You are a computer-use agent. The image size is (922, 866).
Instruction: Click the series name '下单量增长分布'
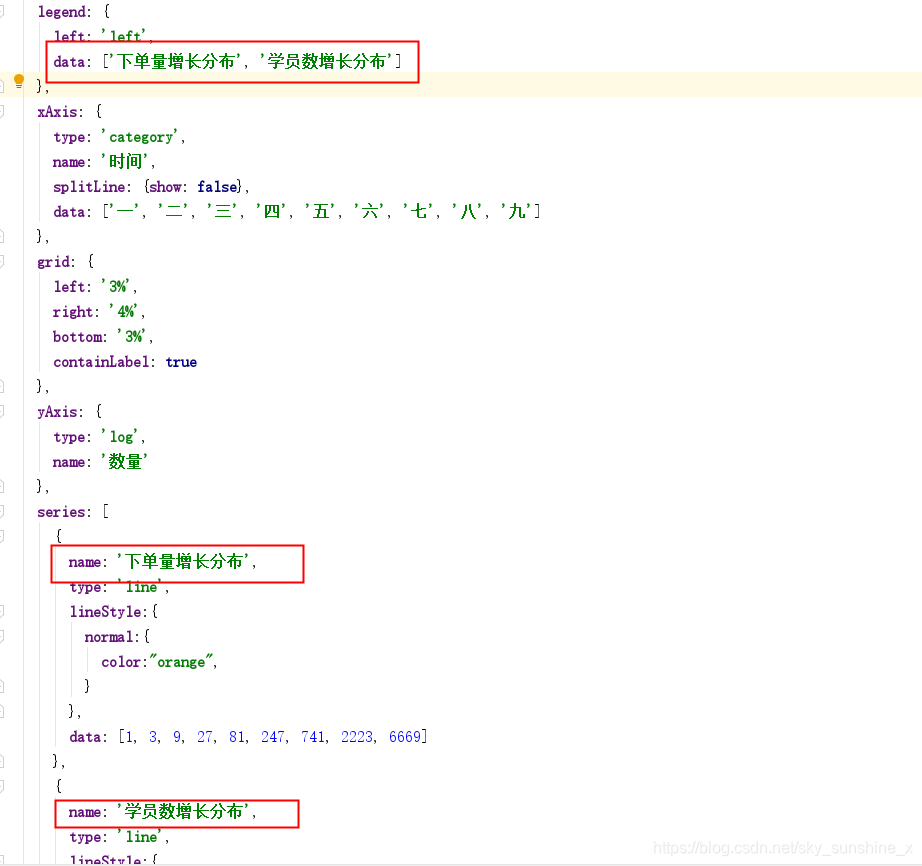click(183, 561)
